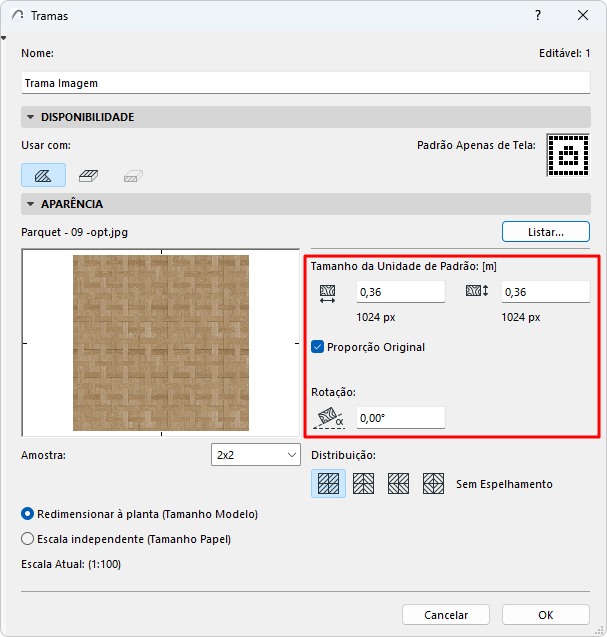Click the Usar com: label

(46, 145)
